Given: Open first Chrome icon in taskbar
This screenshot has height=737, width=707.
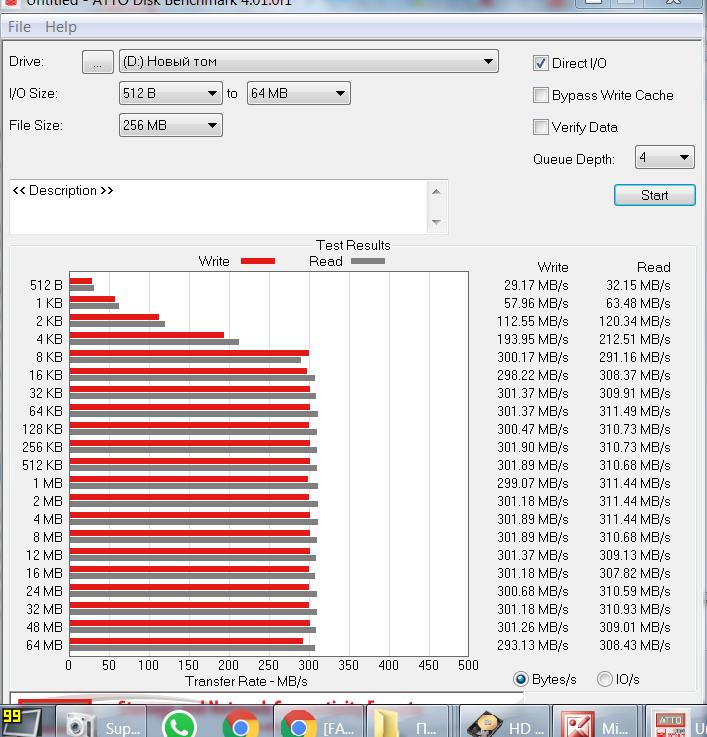Looking at the screenshot, I should [x=241, y=725].
